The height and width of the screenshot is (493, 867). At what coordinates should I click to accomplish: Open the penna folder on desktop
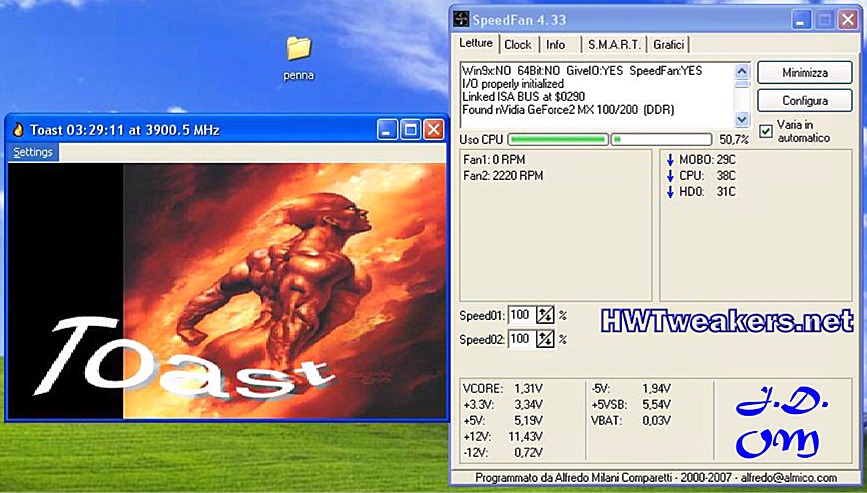click(x=299, y=58)
